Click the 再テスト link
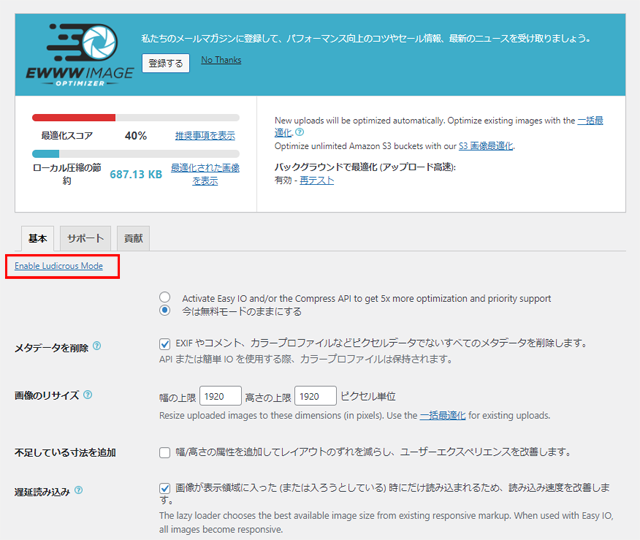 (x=317, y=180)
